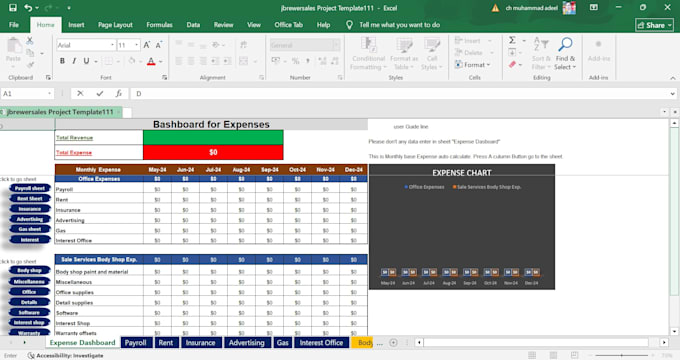
Task: Open the Font settings dialog launcher
Action: 165,78
